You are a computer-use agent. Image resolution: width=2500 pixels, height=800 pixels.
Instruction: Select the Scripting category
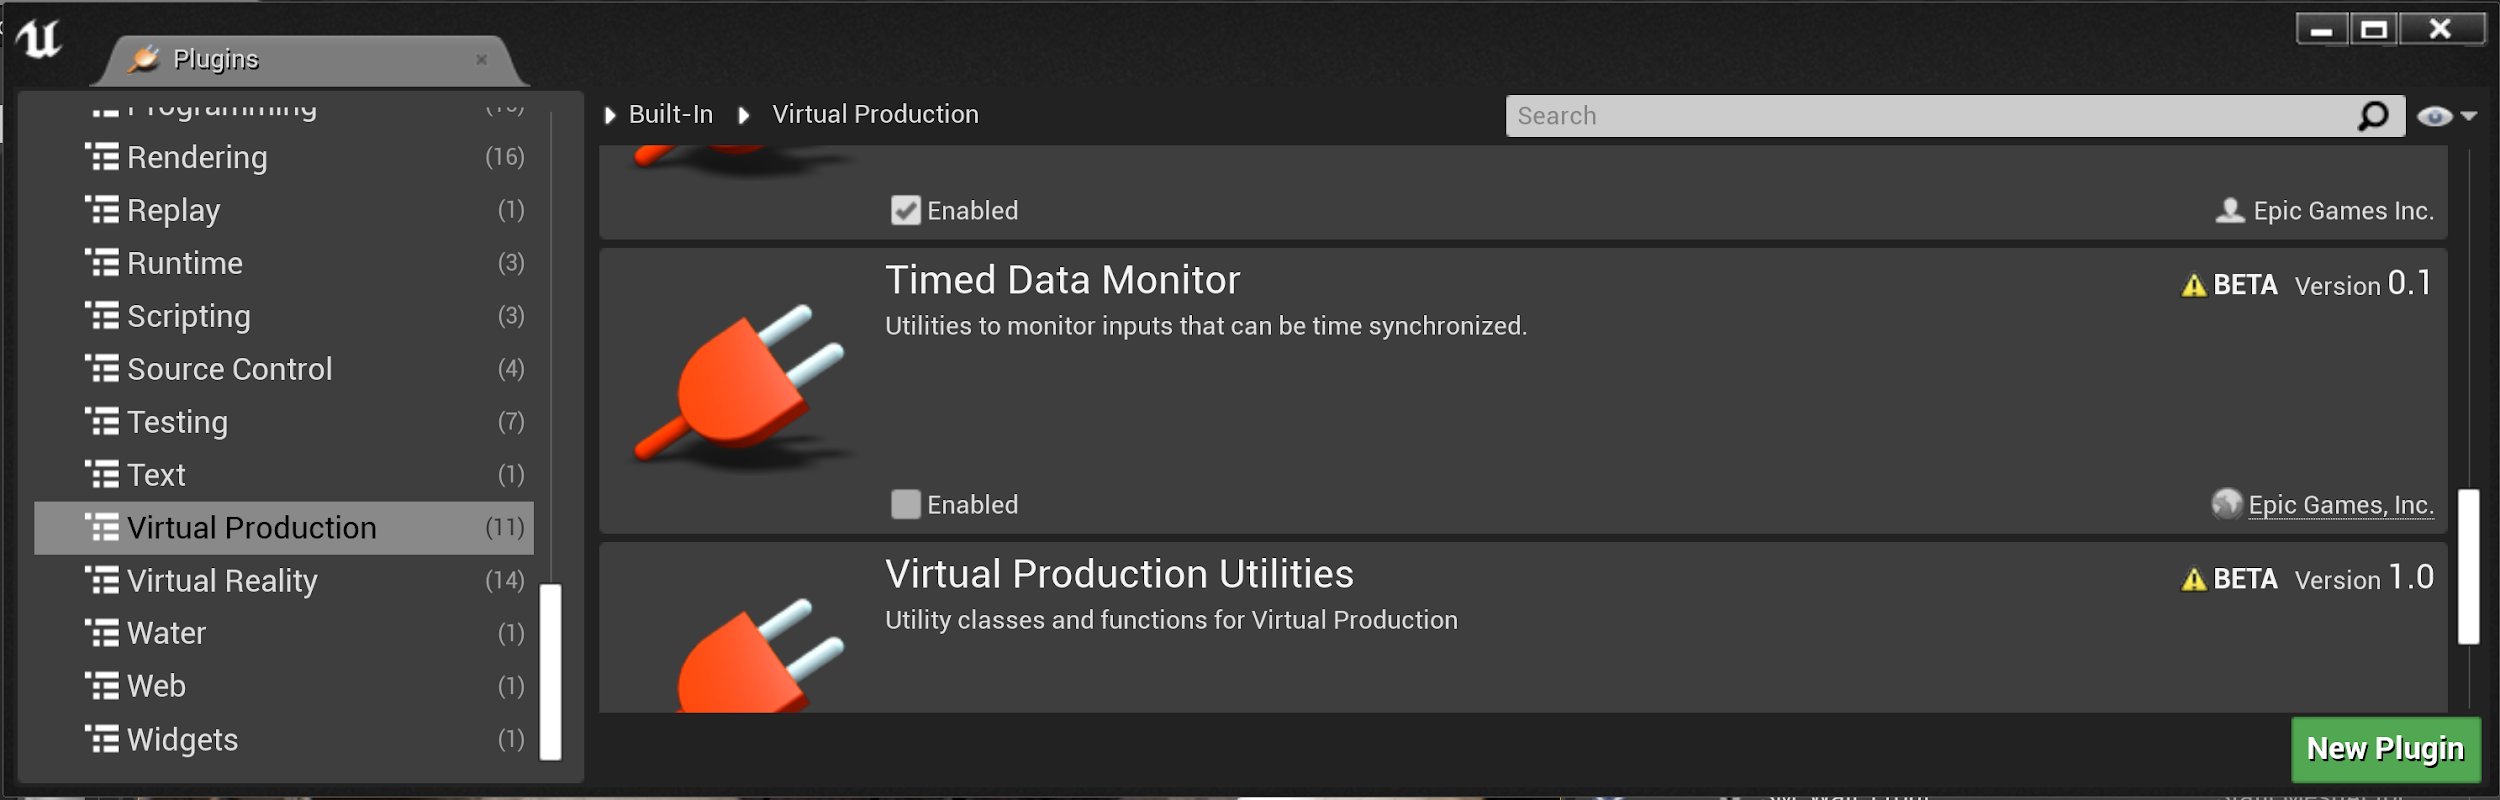(189, 317)
